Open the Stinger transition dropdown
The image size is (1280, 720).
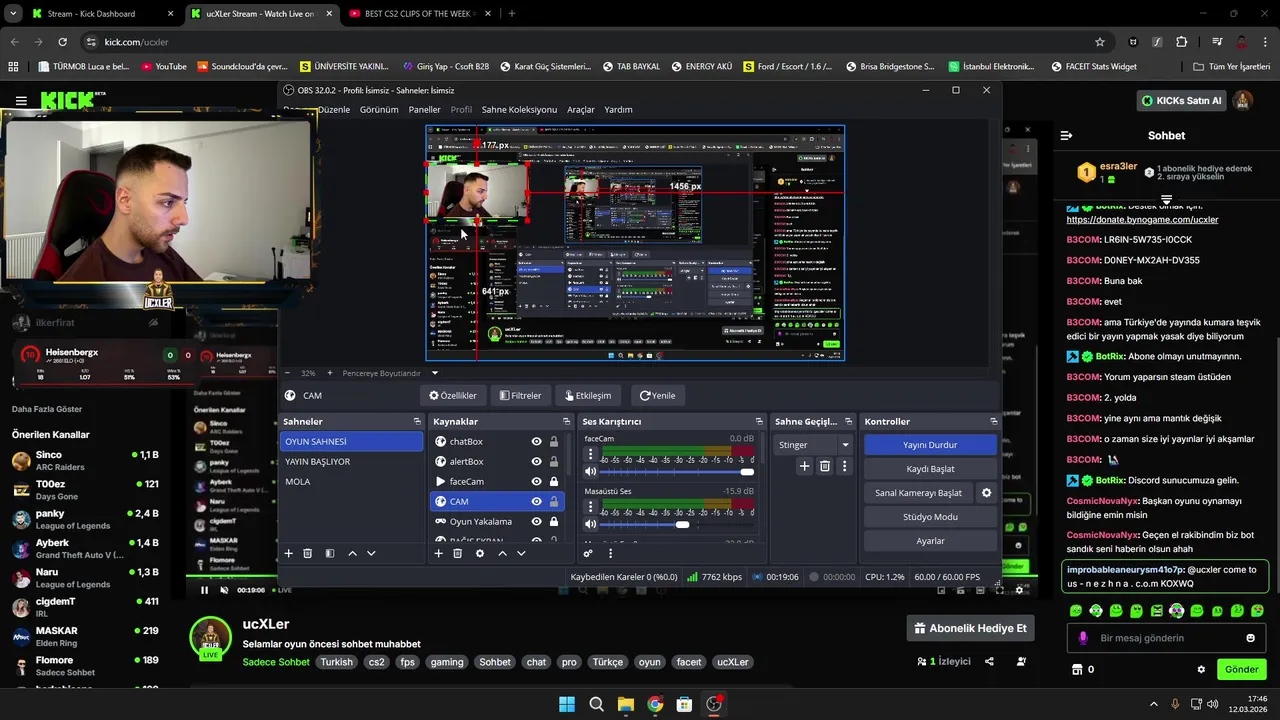[x=814, y=445]
